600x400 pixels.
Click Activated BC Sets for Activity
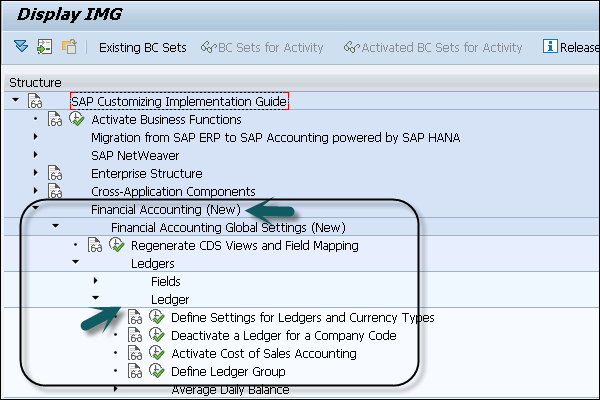[432, 47]
